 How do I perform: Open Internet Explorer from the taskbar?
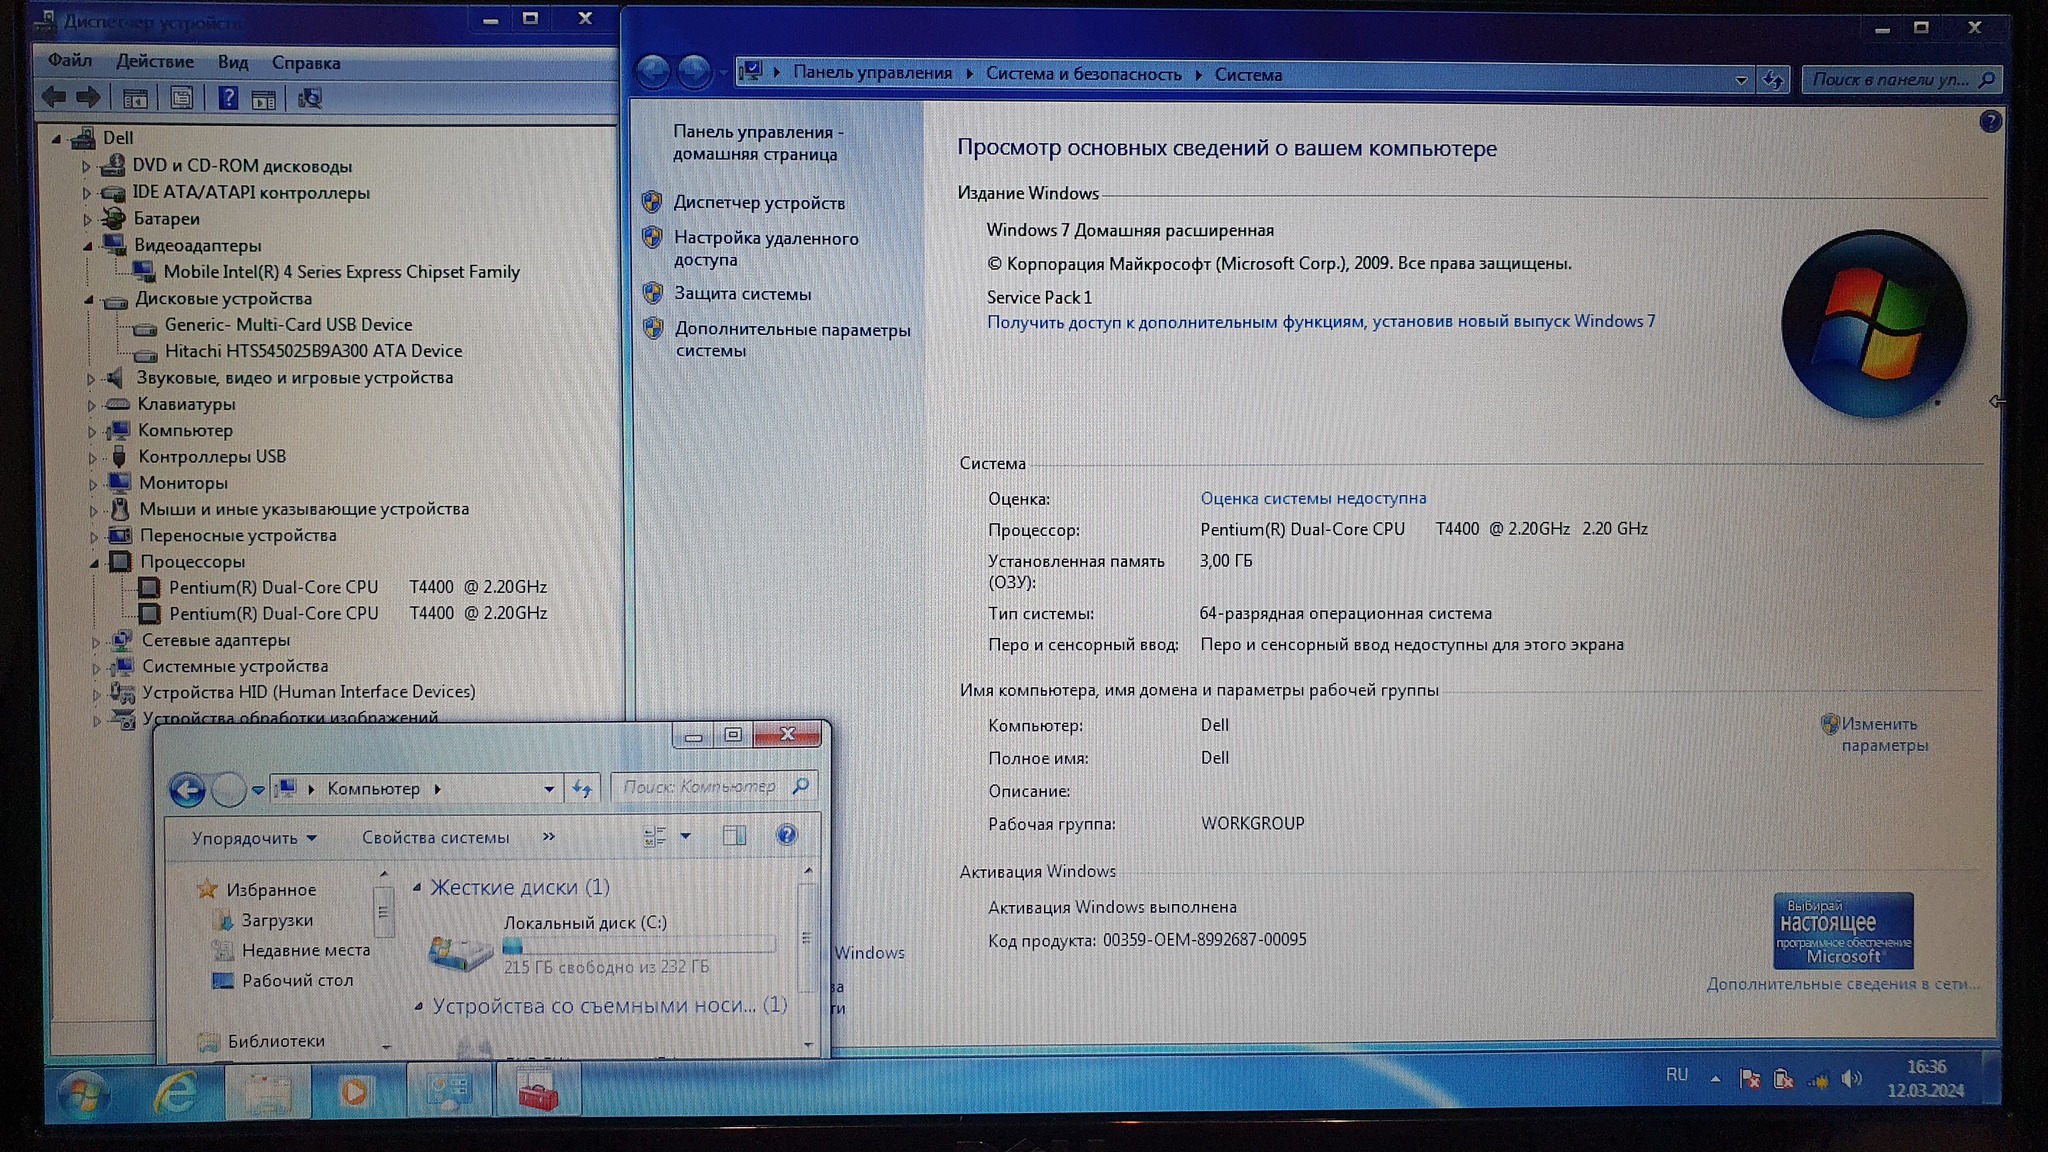pos(176,1092)
